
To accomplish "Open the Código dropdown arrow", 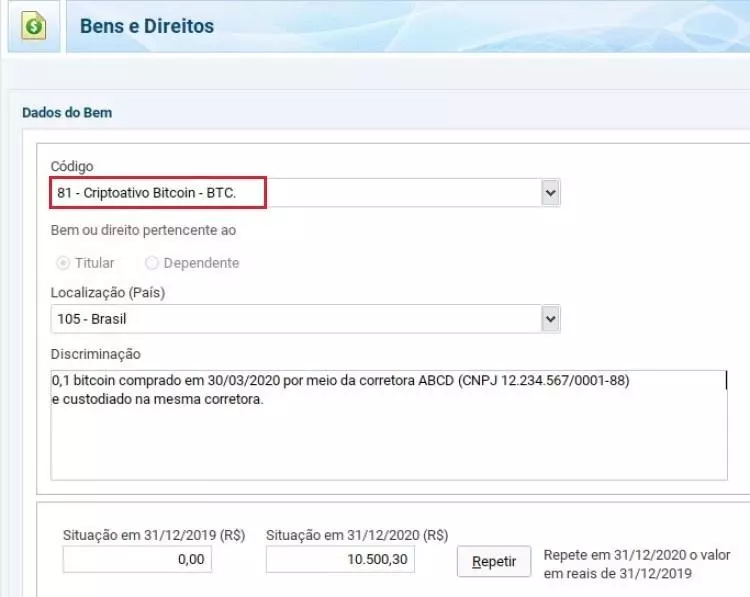I will click(551, 193).
